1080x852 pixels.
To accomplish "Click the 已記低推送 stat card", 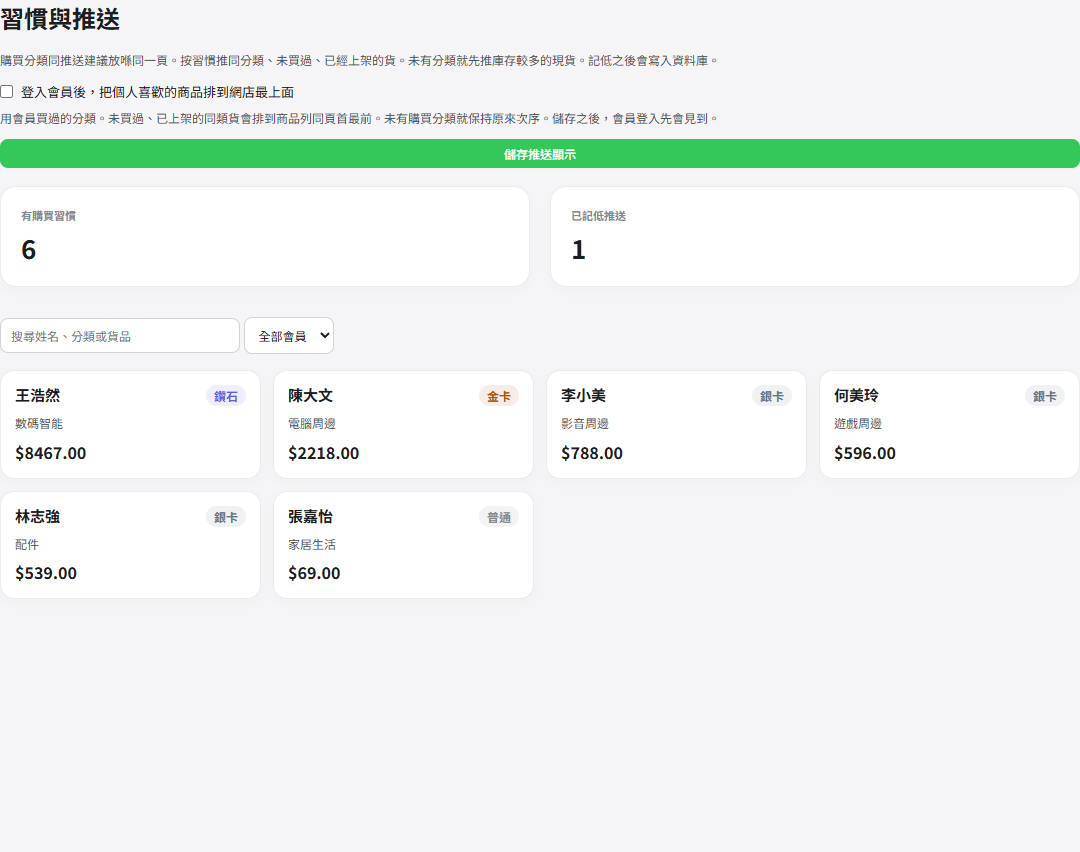I will pos(815,236).
